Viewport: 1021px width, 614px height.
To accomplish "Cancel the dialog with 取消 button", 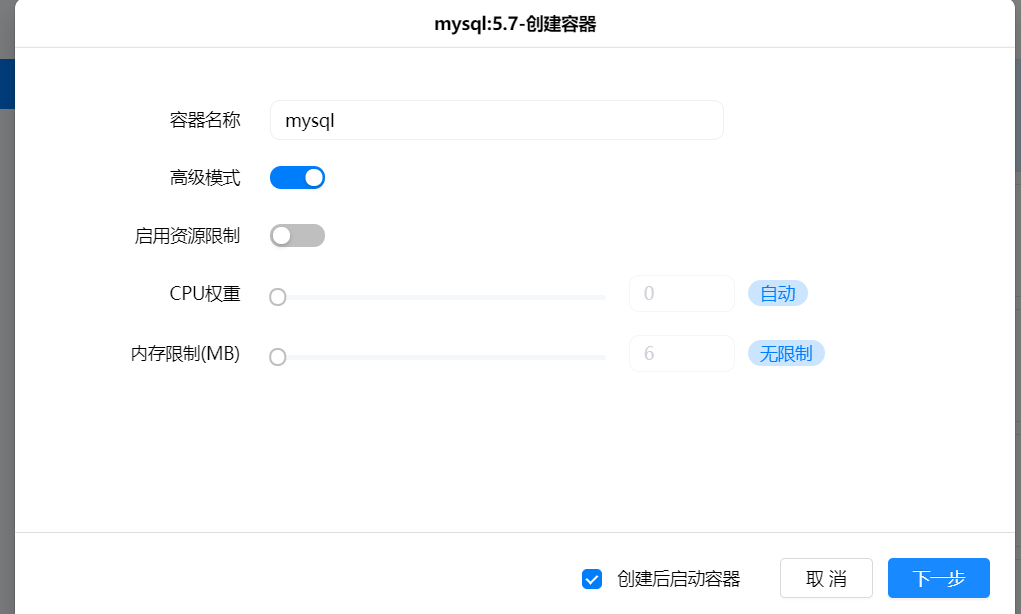I will (826, 578).
